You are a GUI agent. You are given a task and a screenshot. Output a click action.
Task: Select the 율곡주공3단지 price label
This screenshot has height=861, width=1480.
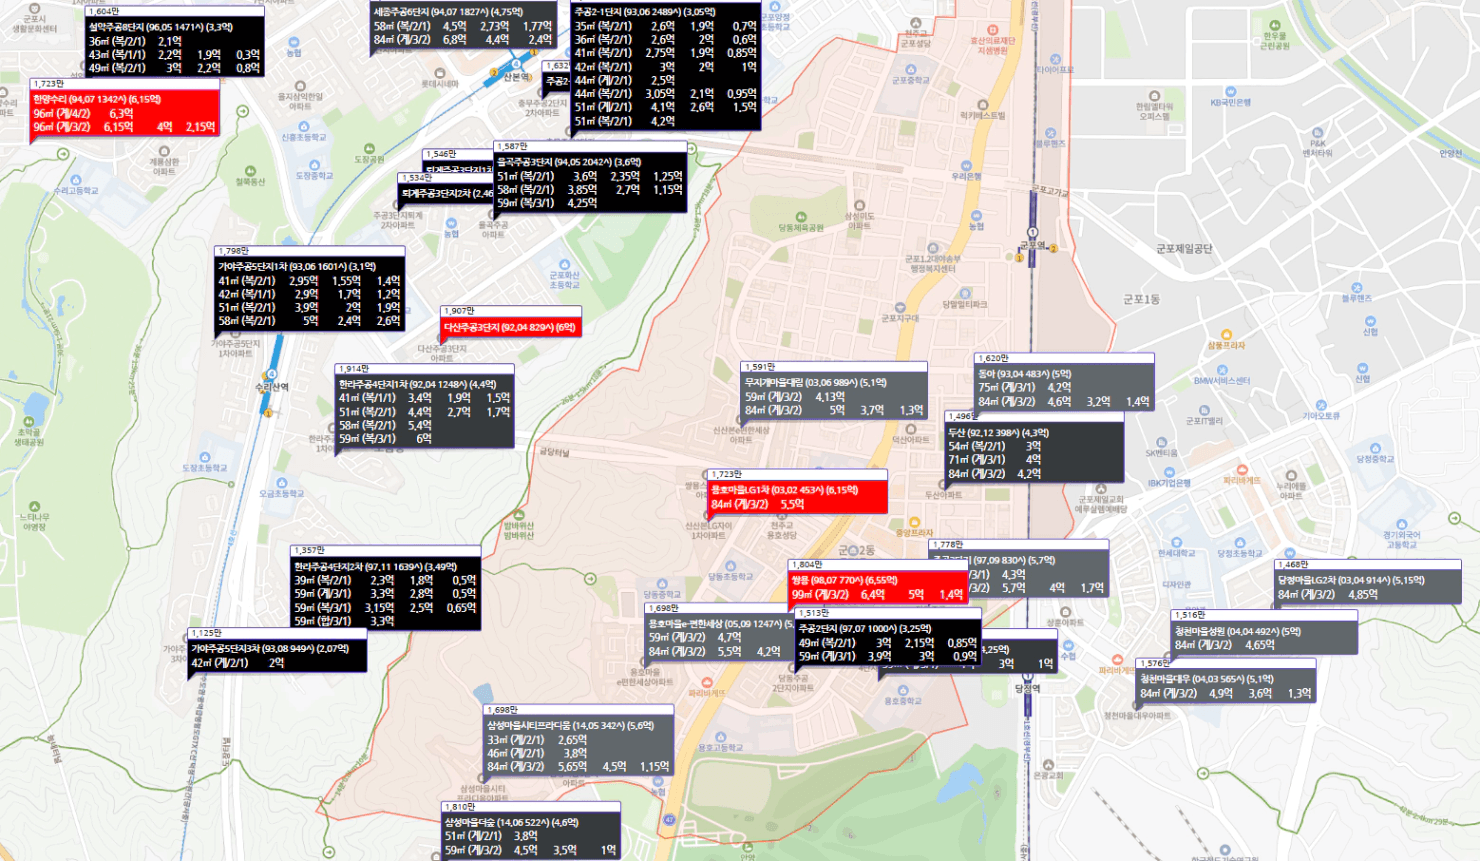click(x=590, y=182)
